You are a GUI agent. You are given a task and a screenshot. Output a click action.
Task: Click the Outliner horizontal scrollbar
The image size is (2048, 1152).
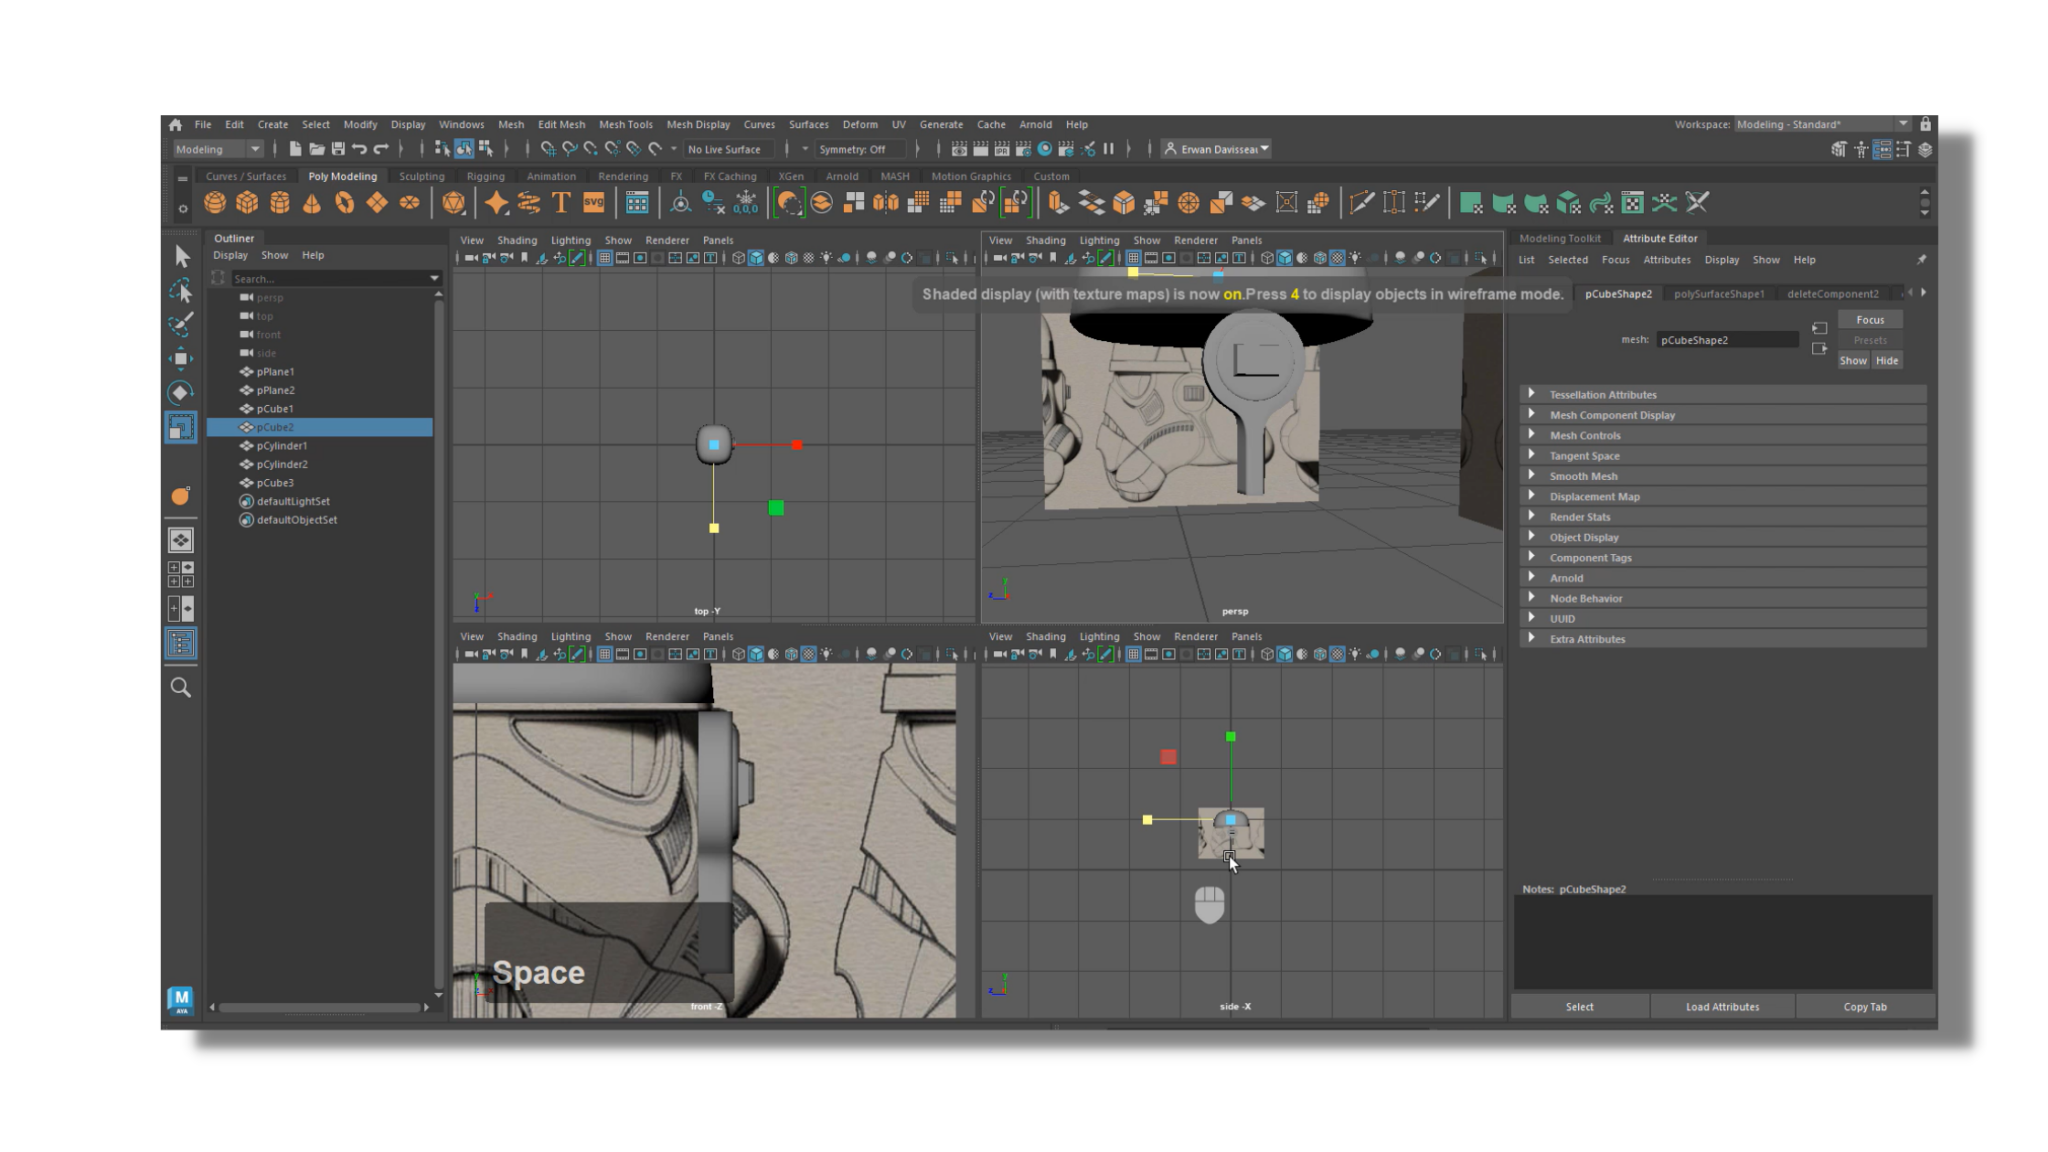pyautogui.click(x=320, y=1007)
